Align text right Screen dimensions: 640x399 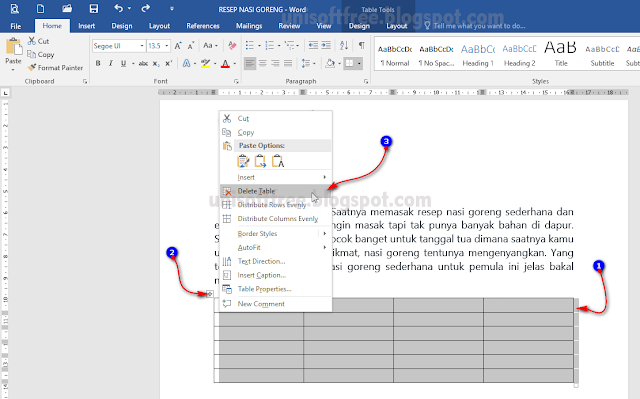276,63
